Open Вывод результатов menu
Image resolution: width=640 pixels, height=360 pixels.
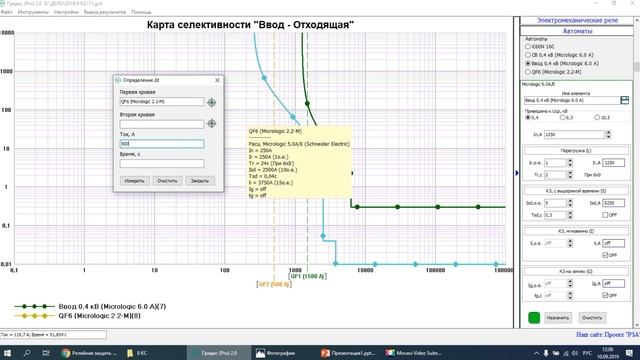pos(105,12)
